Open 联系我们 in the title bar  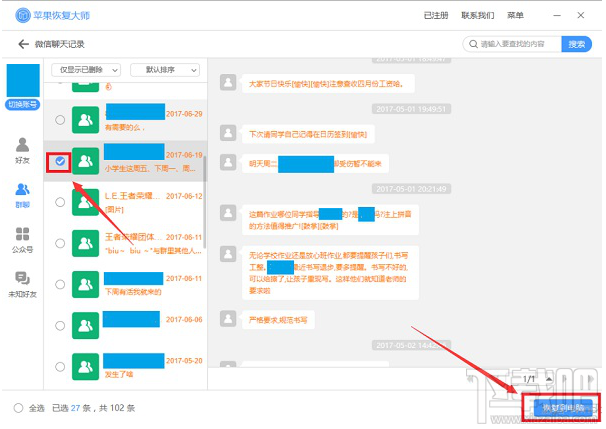(478, 15)
